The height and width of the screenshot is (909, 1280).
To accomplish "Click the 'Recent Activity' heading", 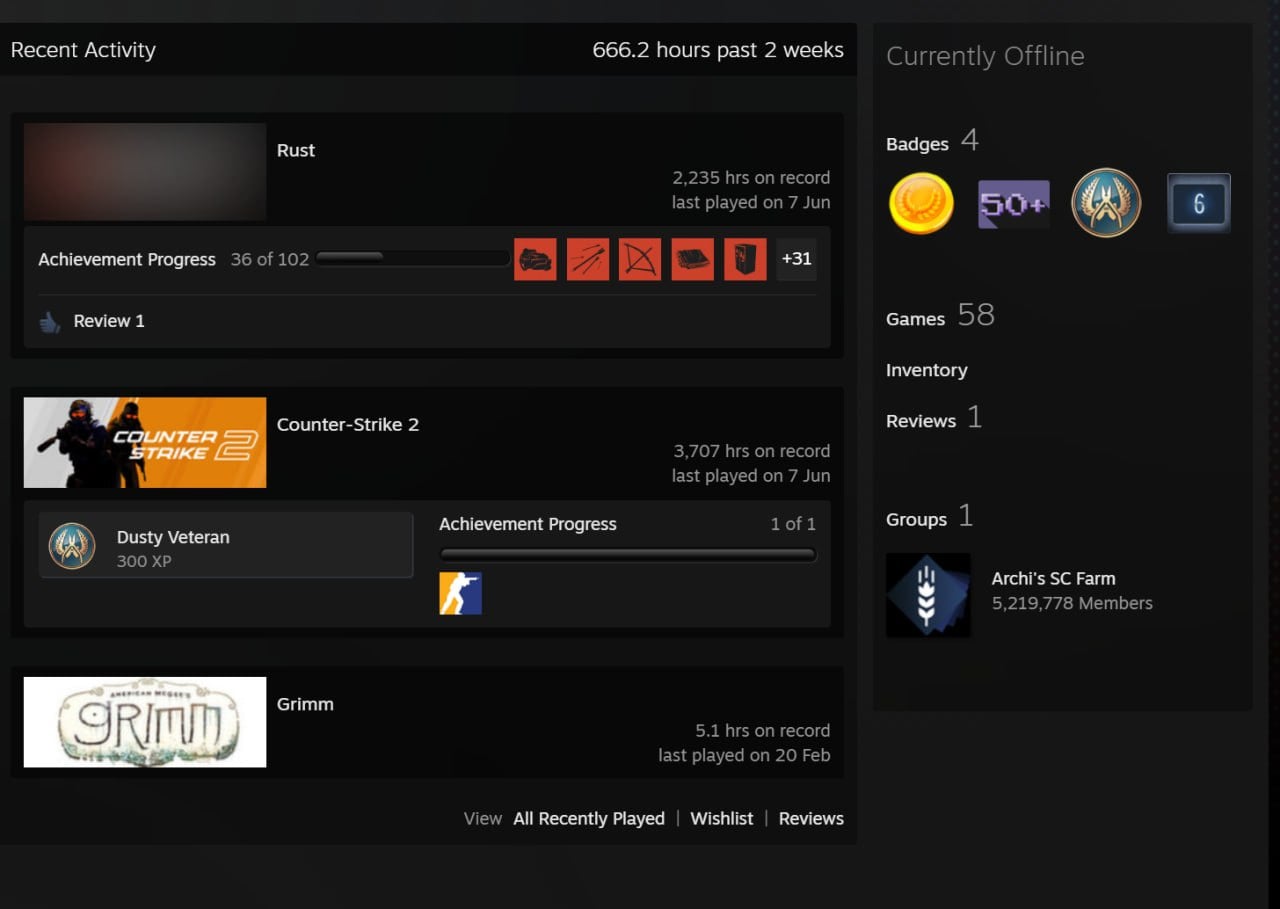I will click(x=83, y=50).
